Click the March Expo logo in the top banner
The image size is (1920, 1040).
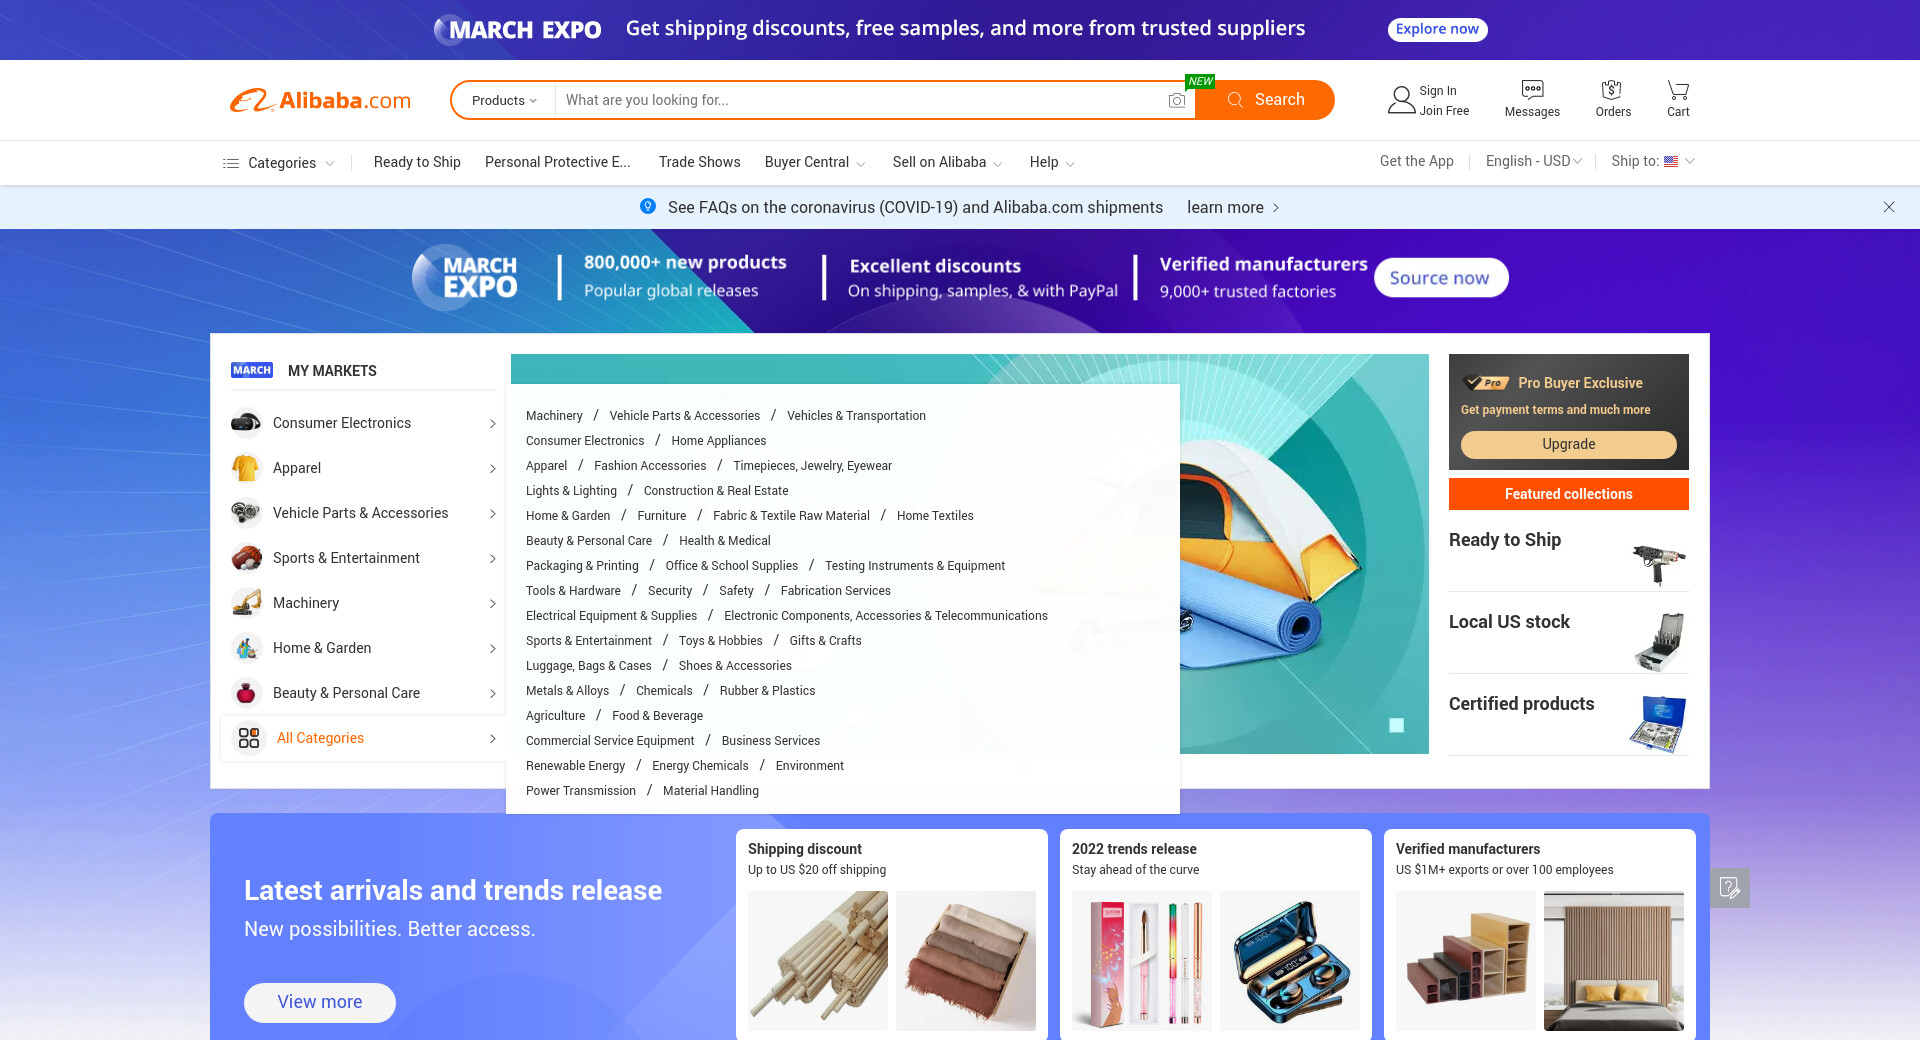[518, 29]
